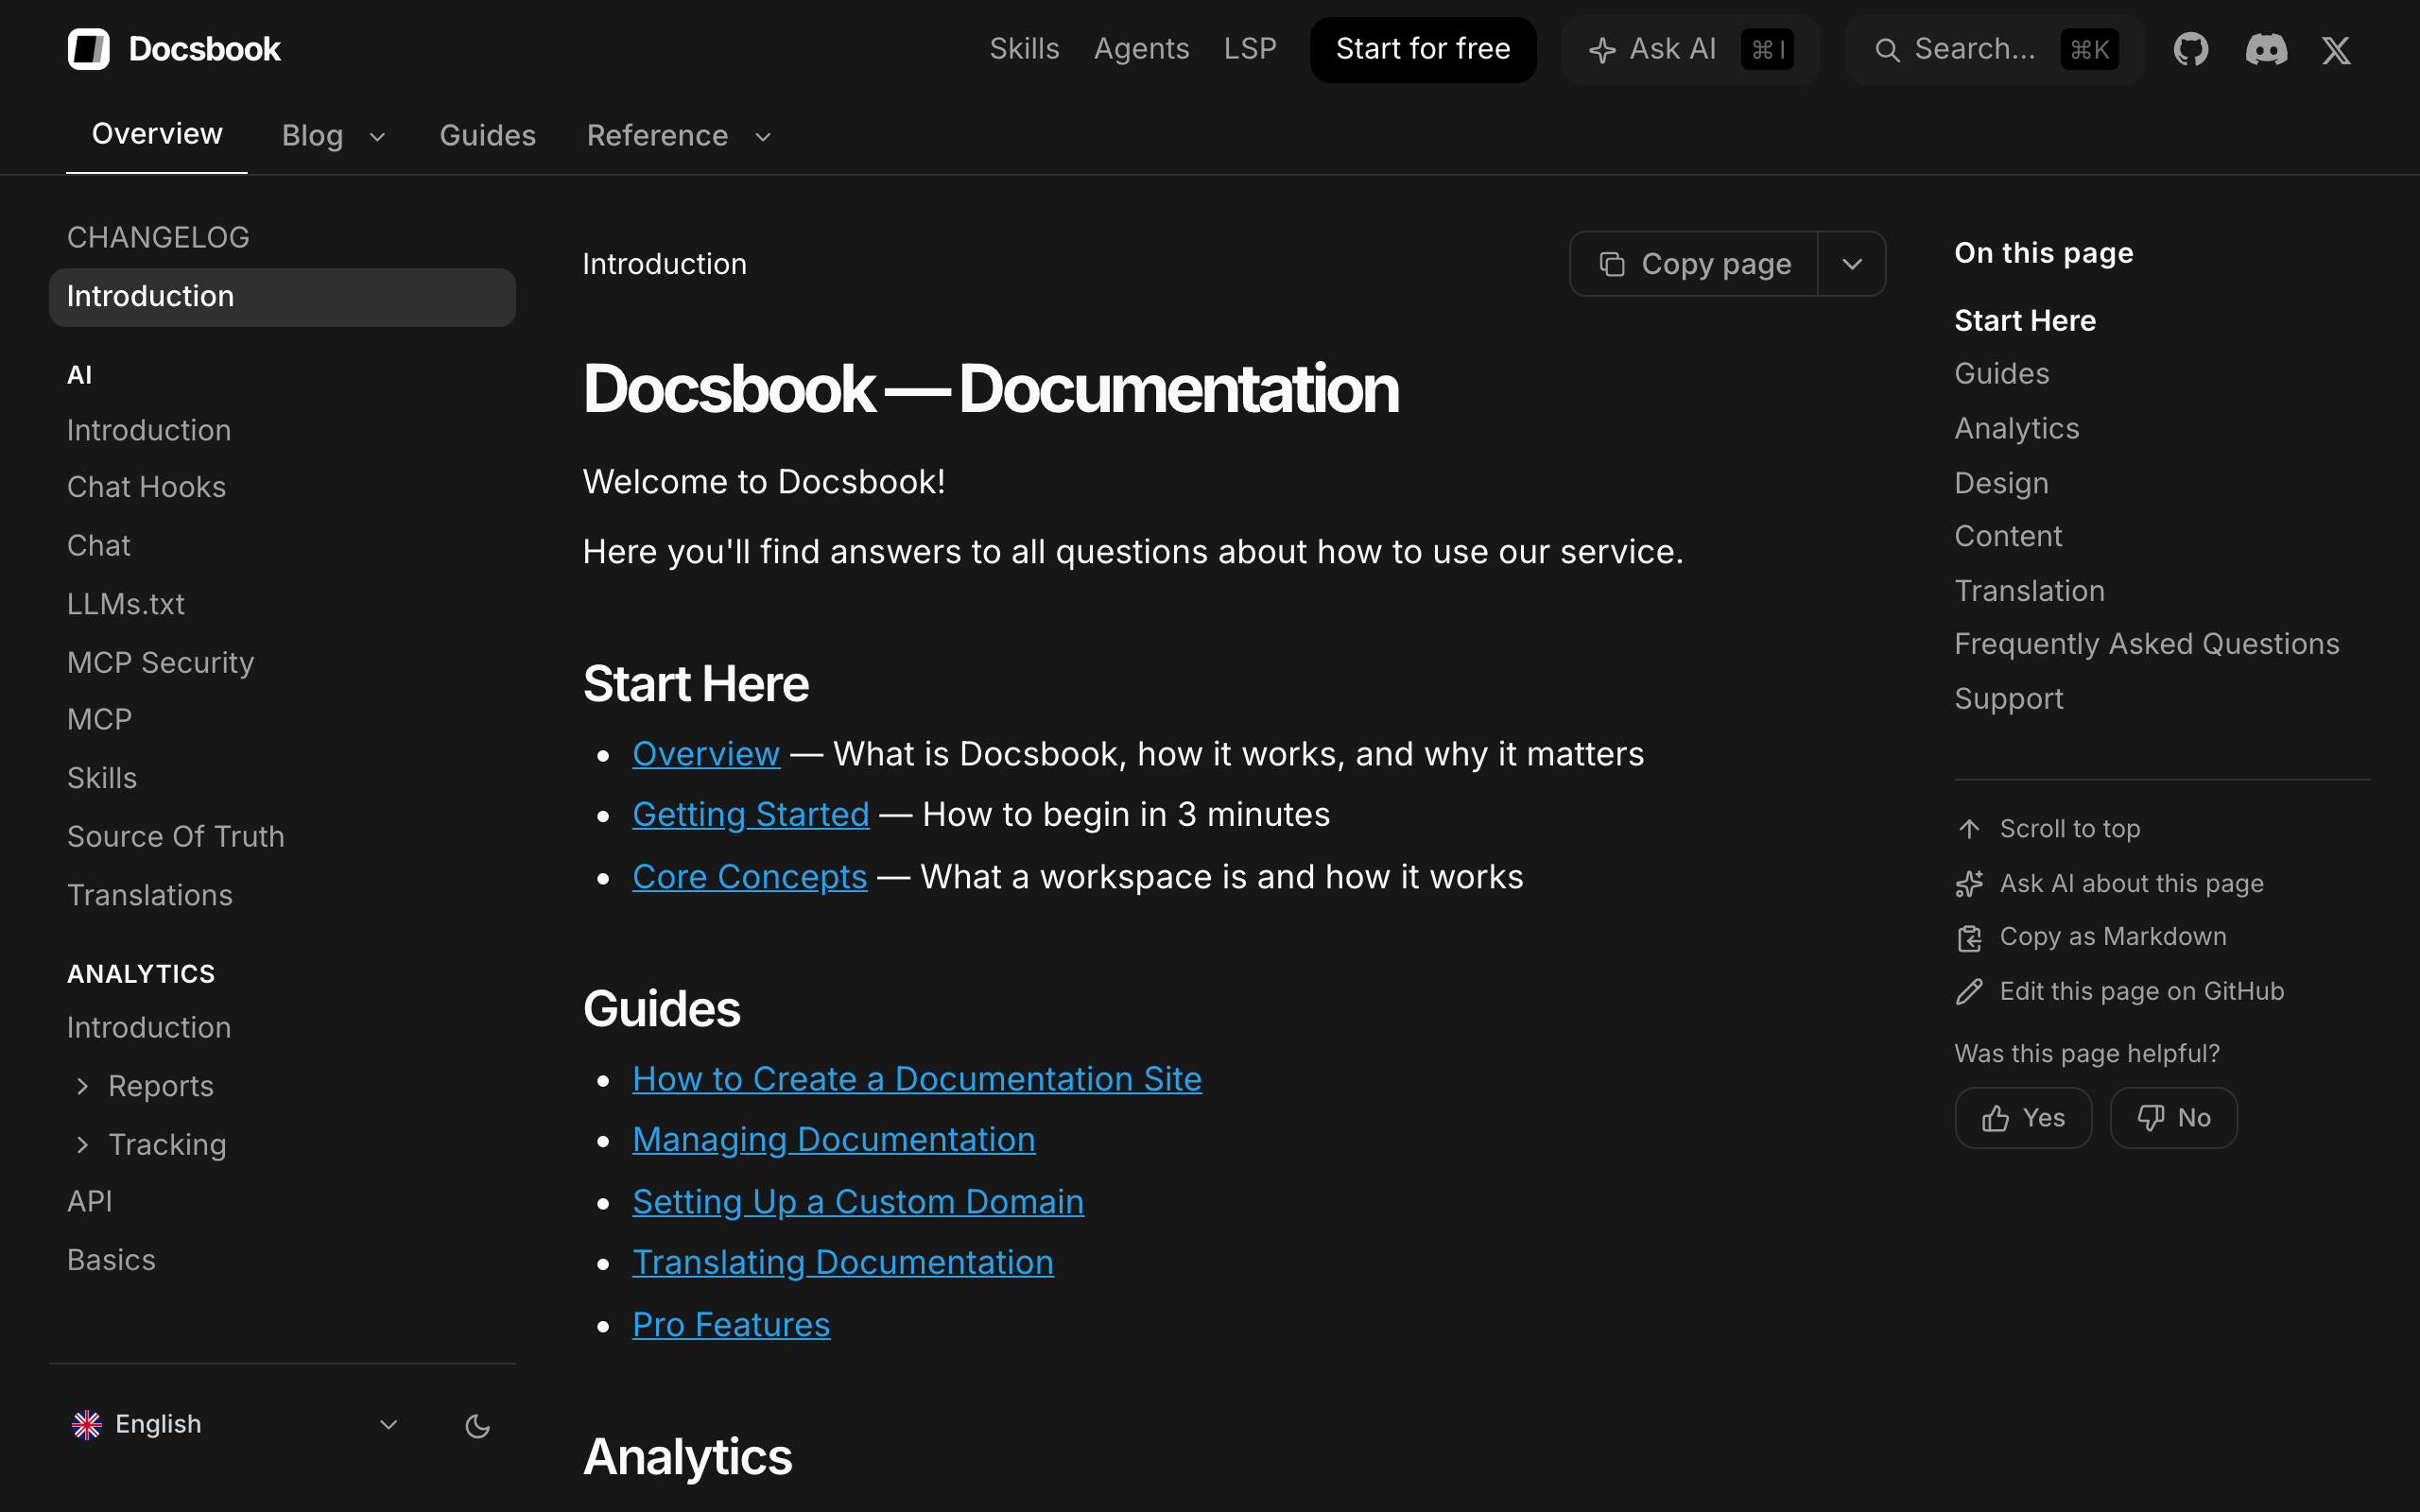
Task: Open Source Of Truth in the sidebar
Action: click(176, 837)
